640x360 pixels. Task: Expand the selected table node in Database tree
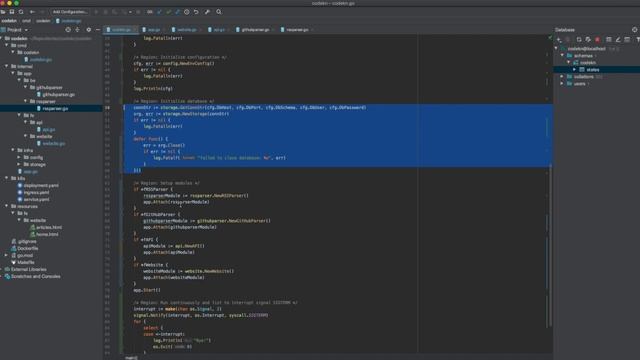click(575, 69)
